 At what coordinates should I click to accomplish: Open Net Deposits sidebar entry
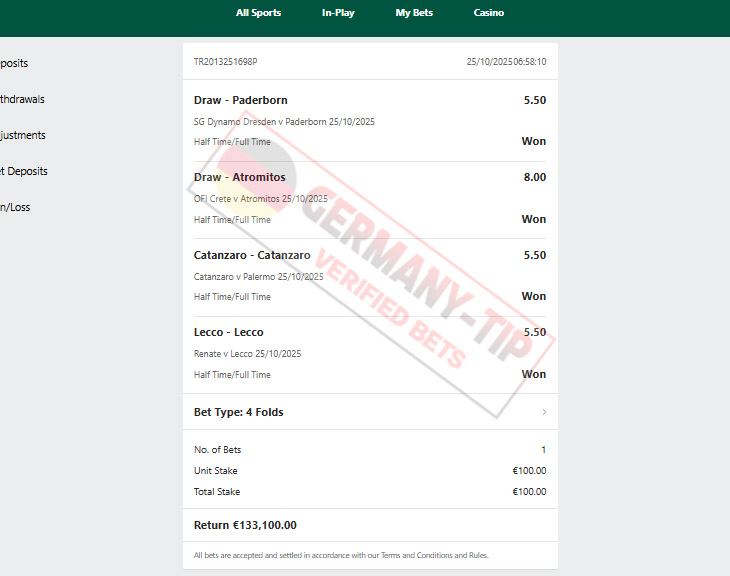(24, 171)
